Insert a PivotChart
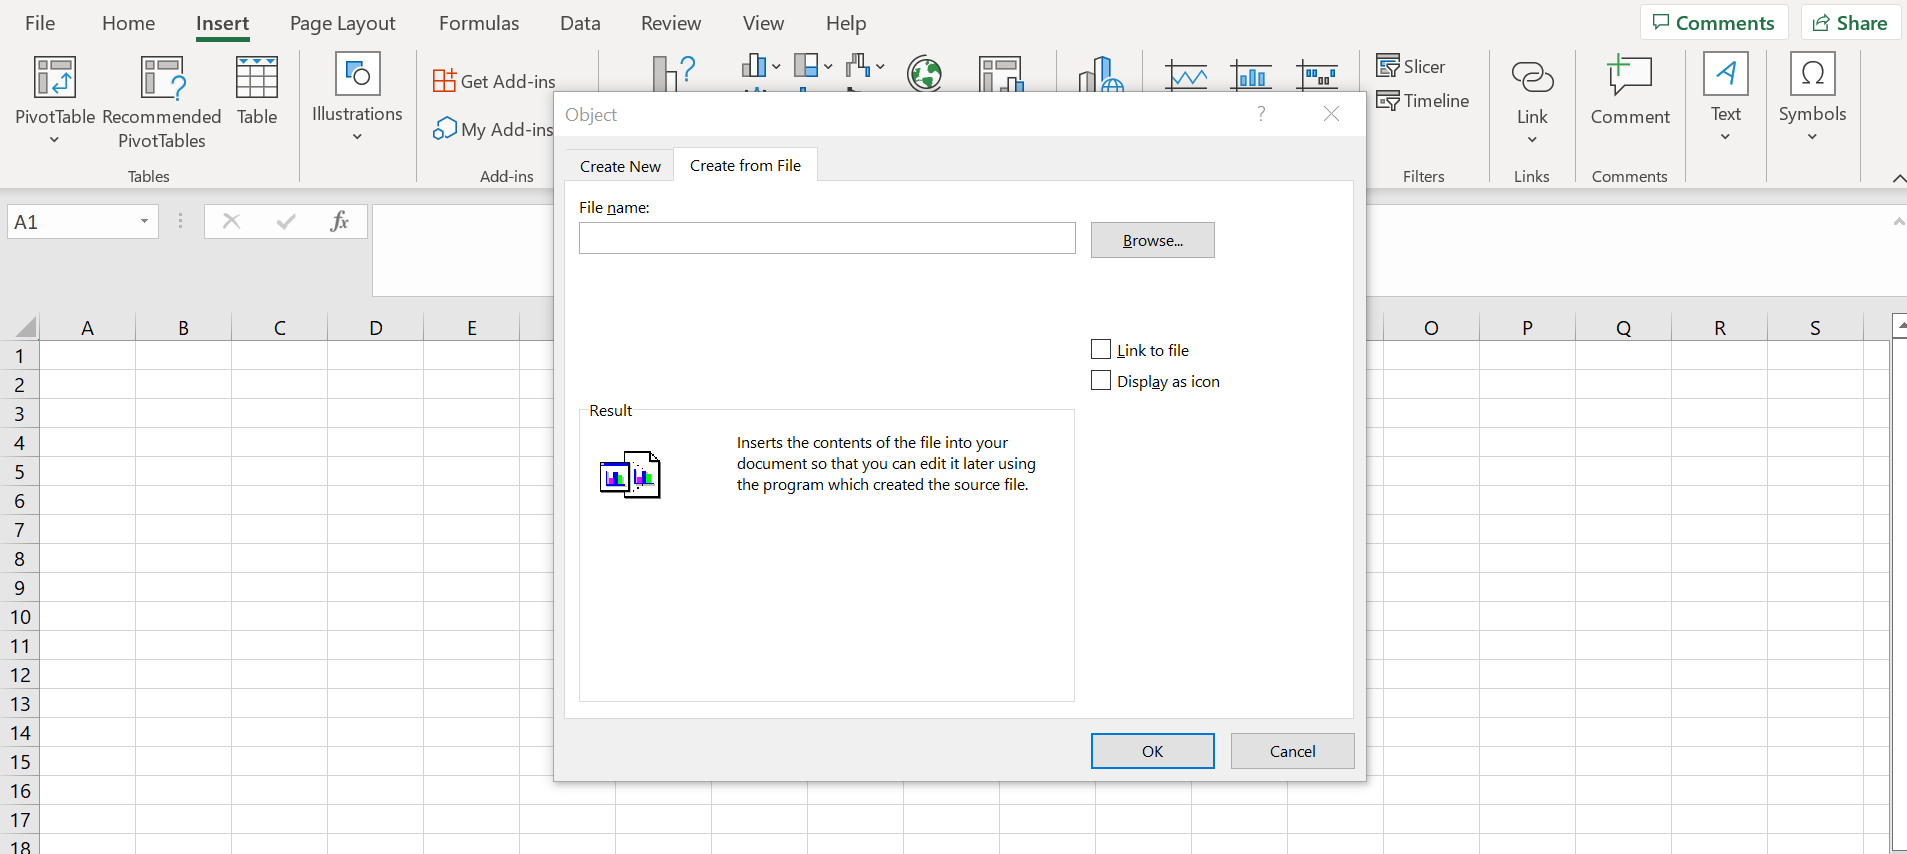Viewport: 1907px width, 854px height. click(x=1000, y=74)
